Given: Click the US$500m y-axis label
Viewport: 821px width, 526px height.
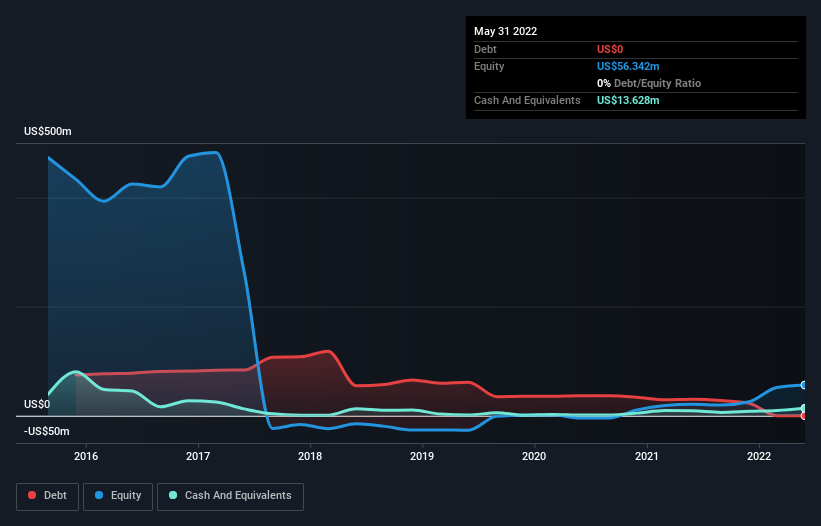Looking at the screenshot, I should [x=48, y=131].
